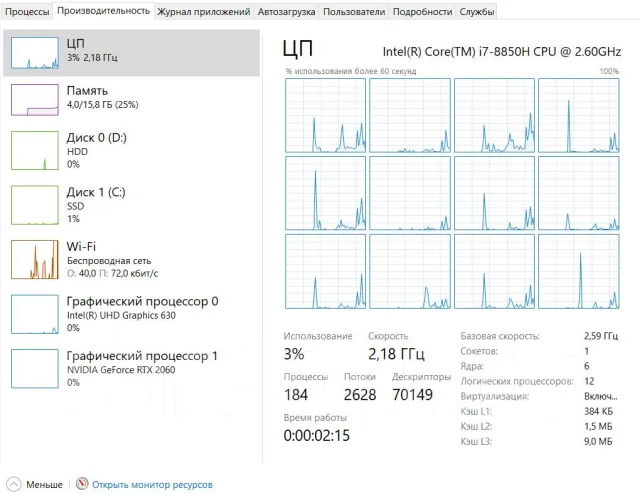Switch to the Процессы tab

[x=27, y=12]
